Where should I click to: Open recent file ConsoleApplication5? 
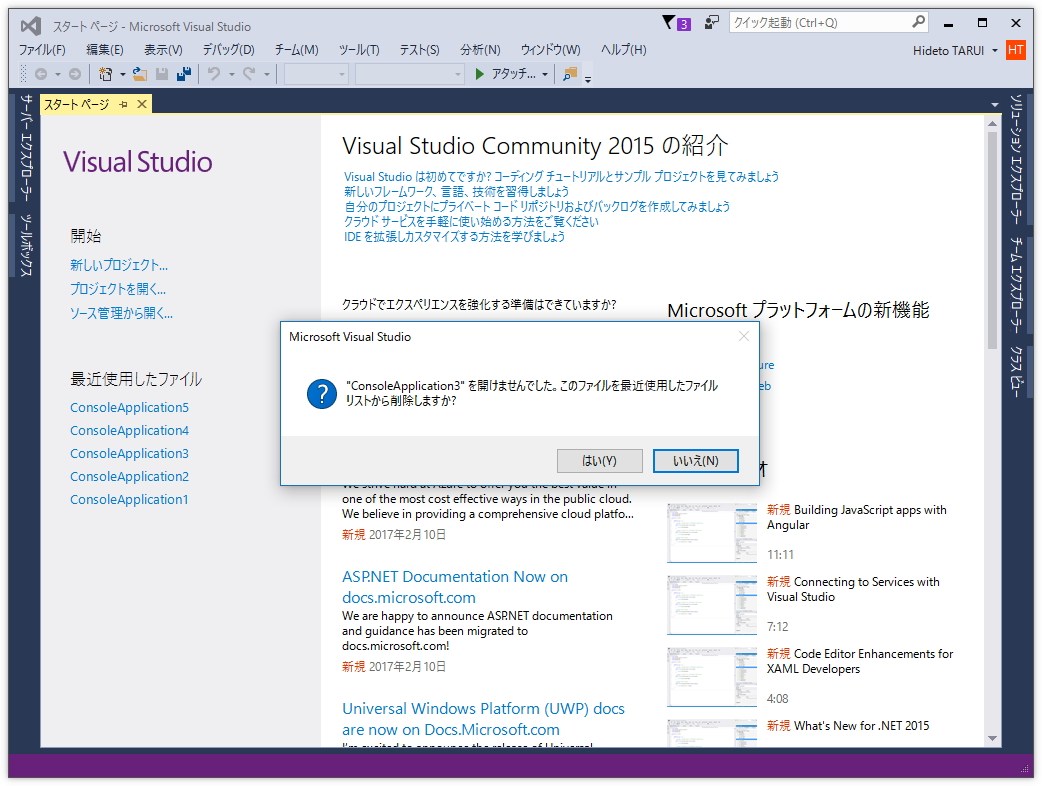click(130, 407)
